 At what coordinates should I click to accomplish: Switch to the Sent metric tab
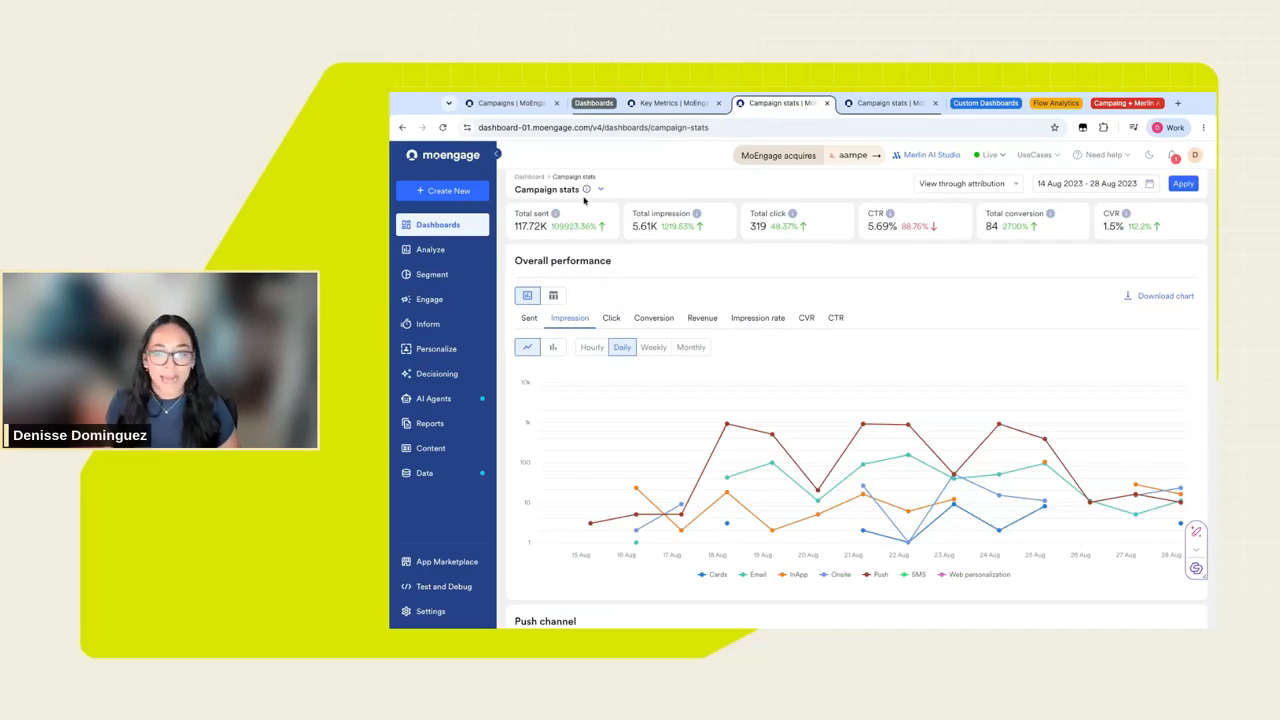pyautogui.click(x=529, y=318)
